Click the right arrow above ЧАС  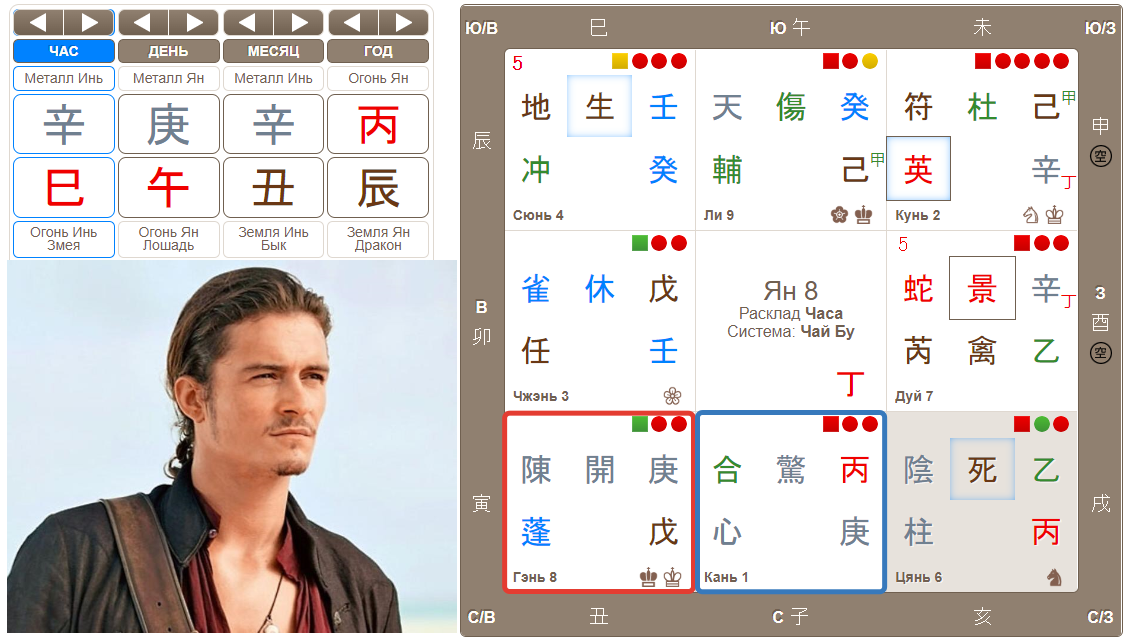(89, 22)
